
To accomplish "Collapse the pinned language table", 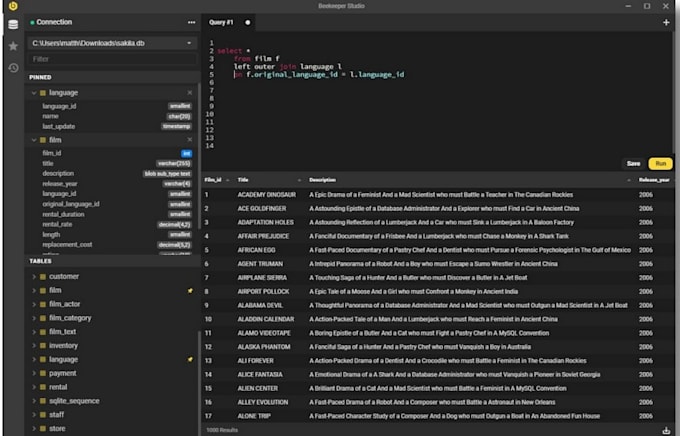I will click(x=34, y=93).
